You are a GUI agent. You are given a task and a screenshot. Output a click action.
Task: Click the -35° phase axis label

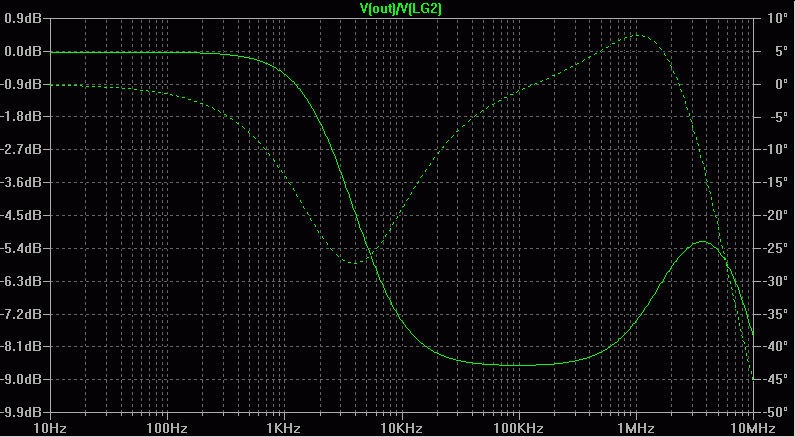pos(775,314)
